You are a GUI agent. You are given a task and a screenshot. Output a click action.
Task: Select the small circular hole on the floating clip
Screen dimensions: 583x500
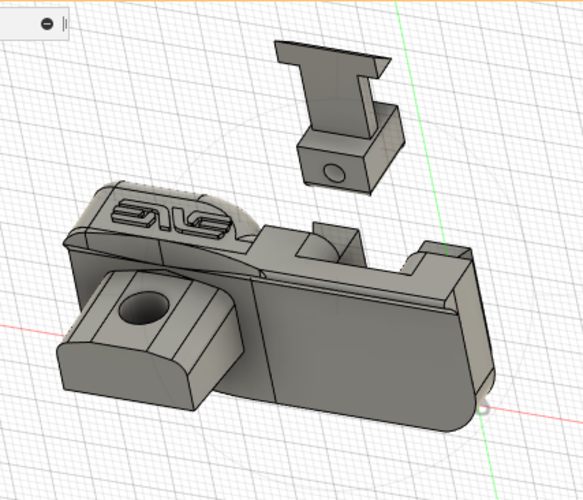click(x=334, y=172)
